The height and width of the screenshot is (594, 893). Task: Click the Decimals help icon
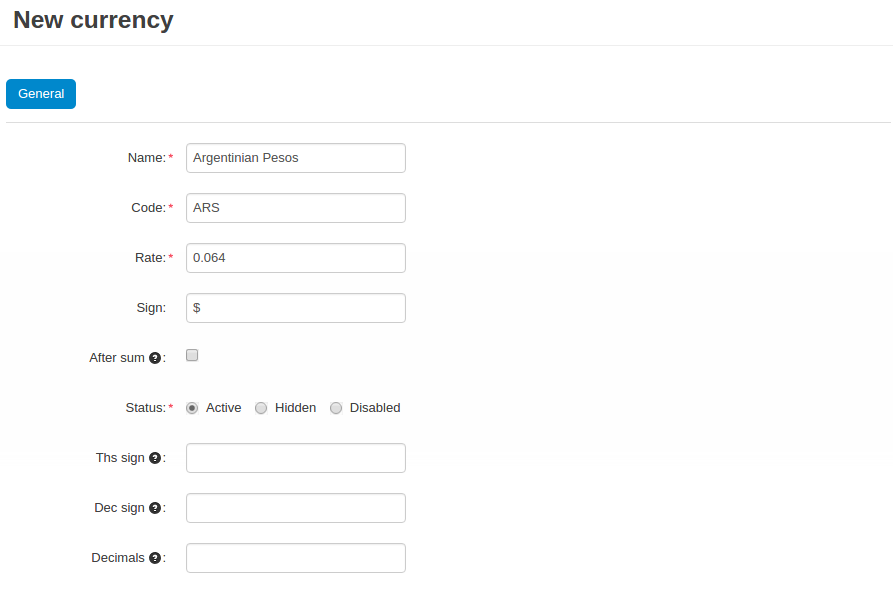[x=155, y=558]
